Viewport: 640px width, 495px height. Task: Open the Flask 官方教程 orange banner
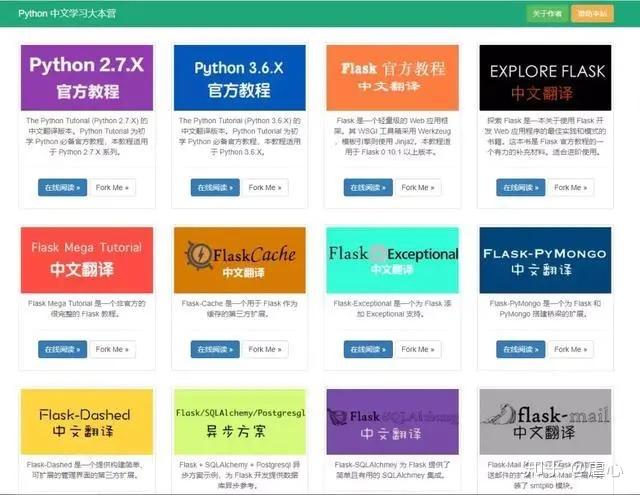(x=392, y=78)
